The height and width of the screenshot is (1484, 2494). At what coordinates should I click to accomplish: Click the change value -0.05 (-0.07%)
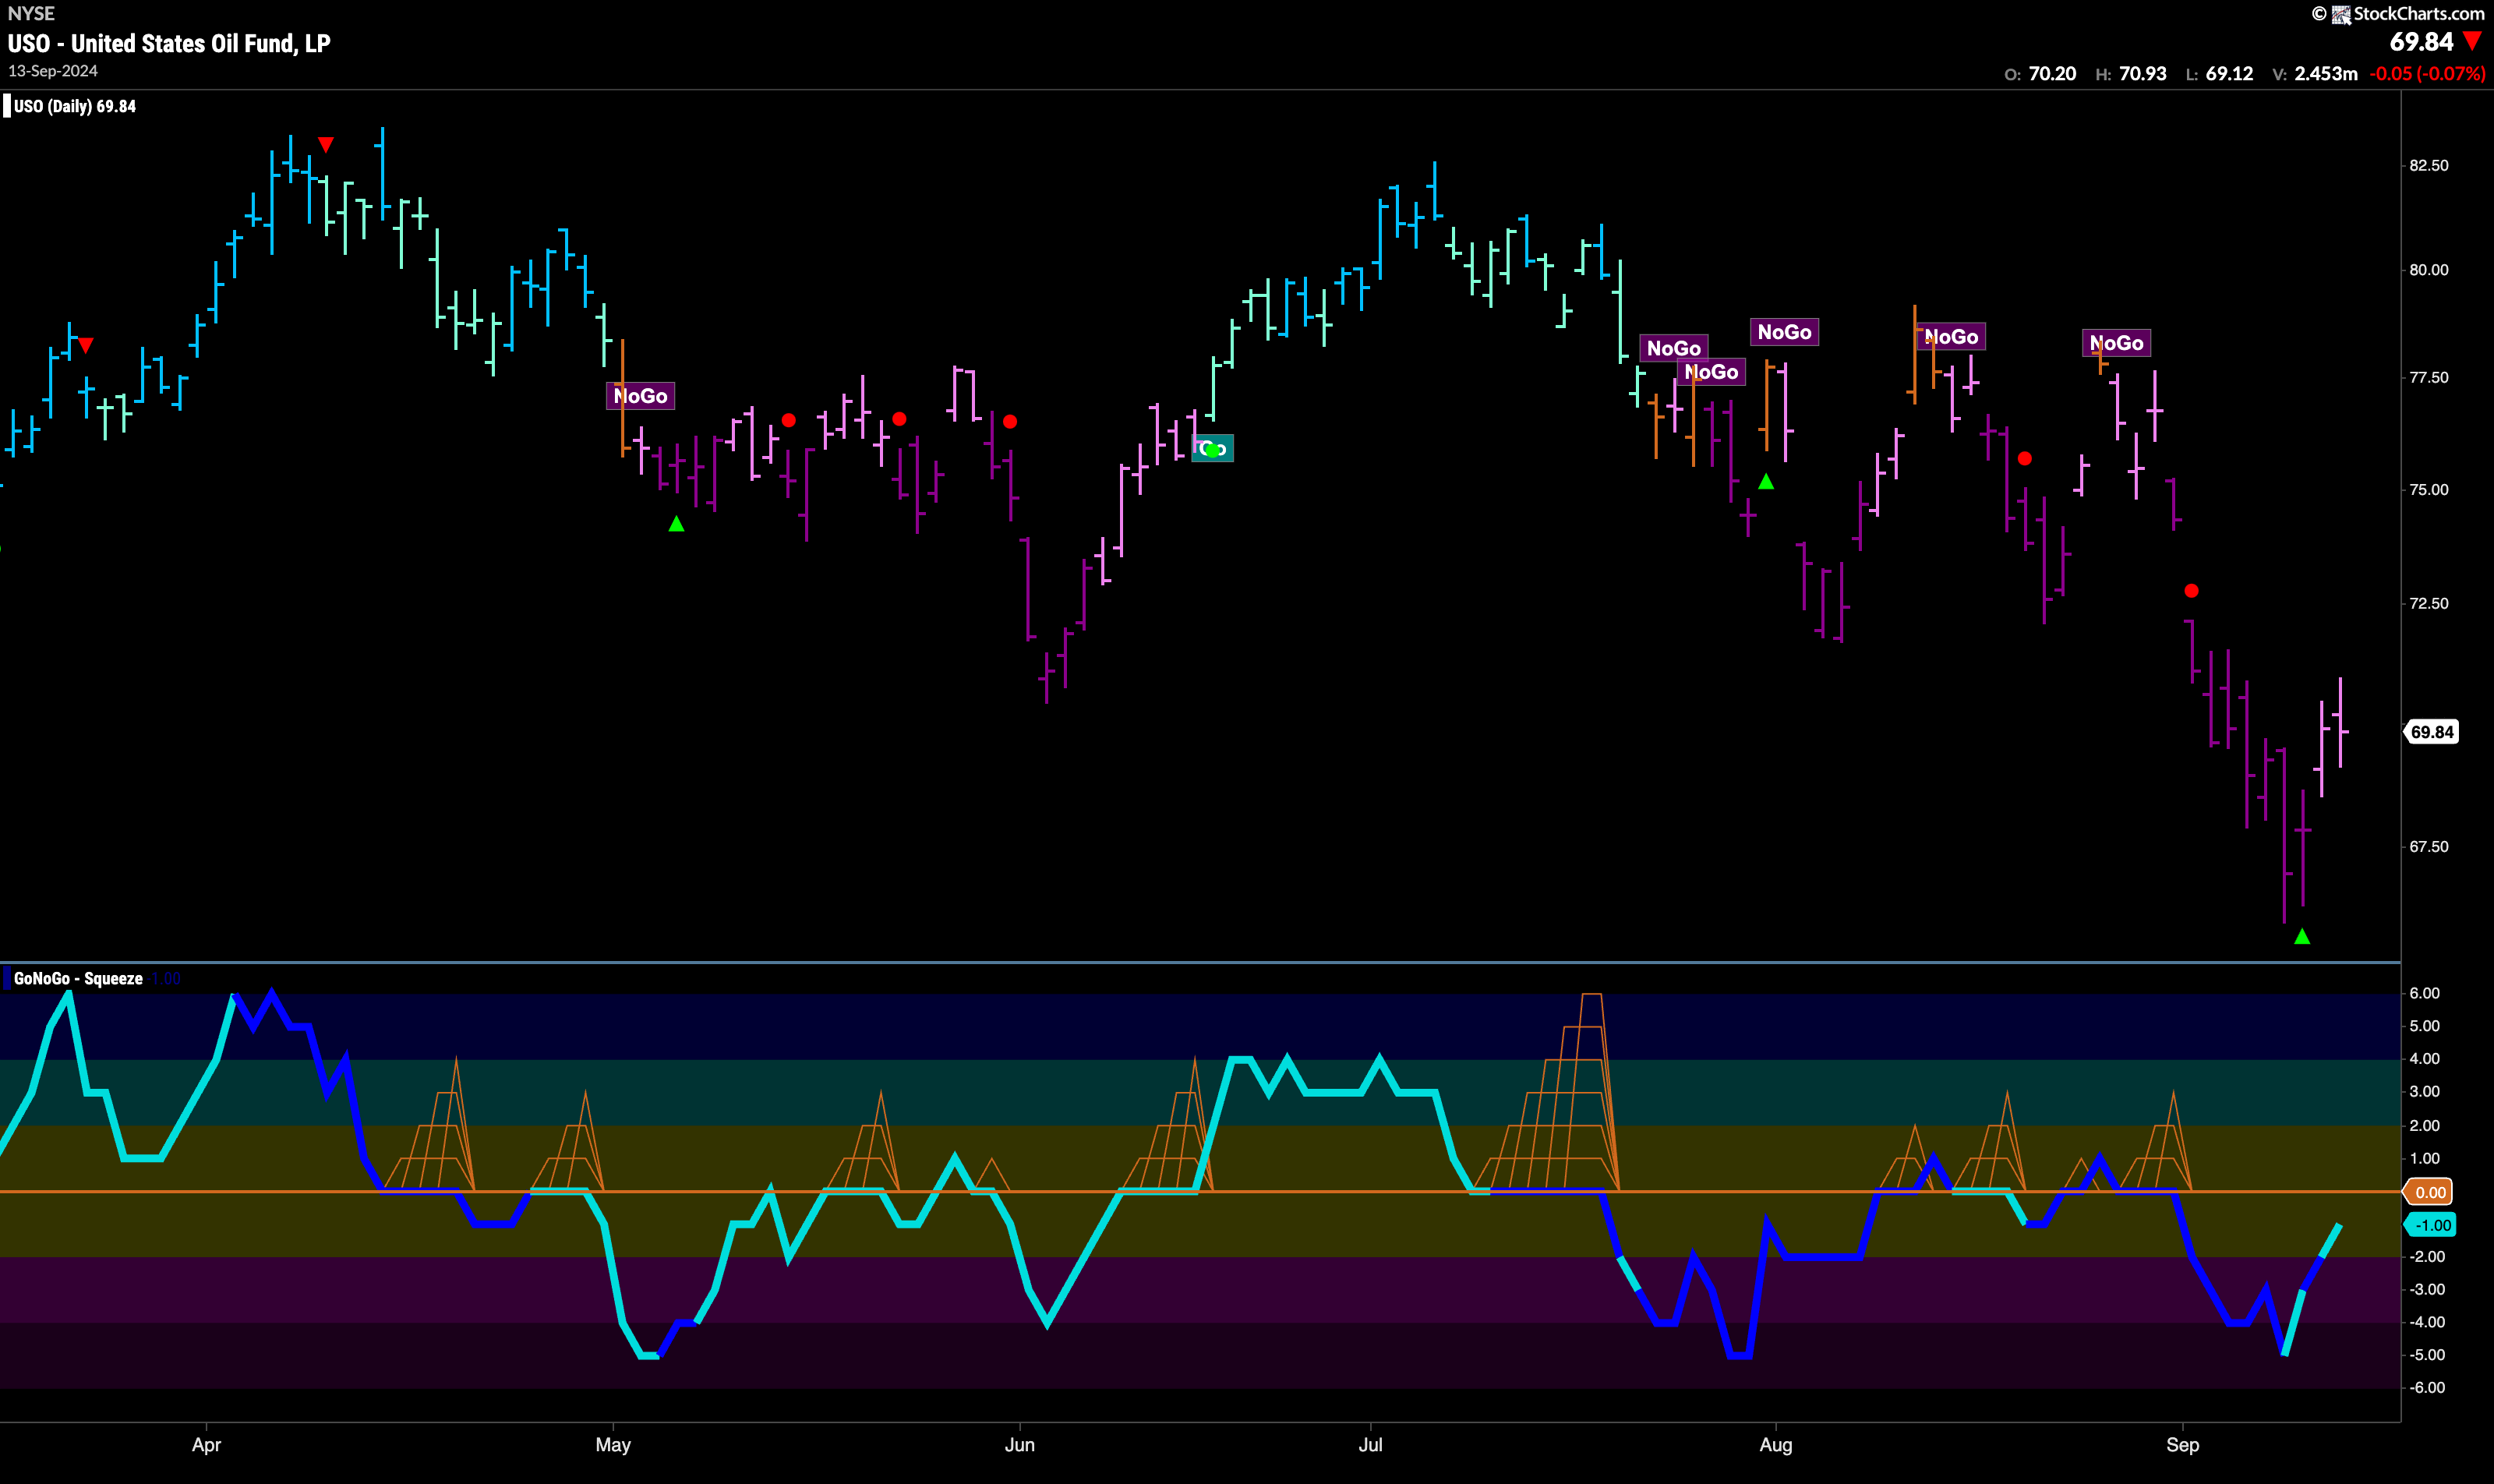click(2427, 74)
